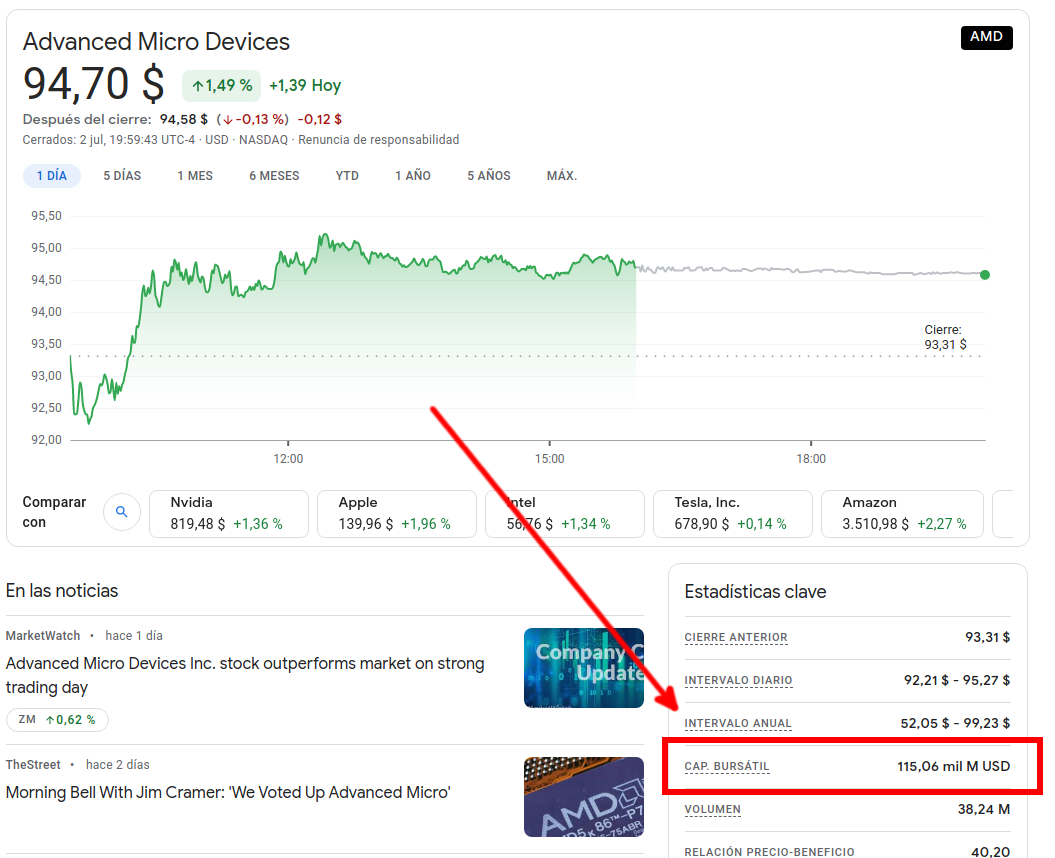Select the 1 DÍA time range tab
The image size is (1055, 858).
52,176
